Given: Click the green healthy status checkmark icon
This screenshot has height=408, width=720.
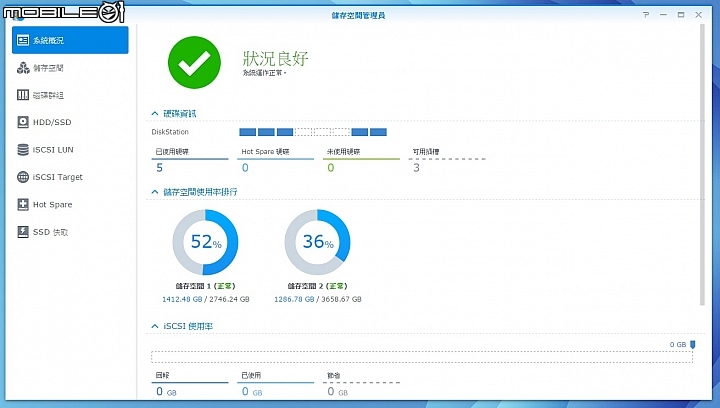Looking at the screenshot, I should [x=194, y=62].
